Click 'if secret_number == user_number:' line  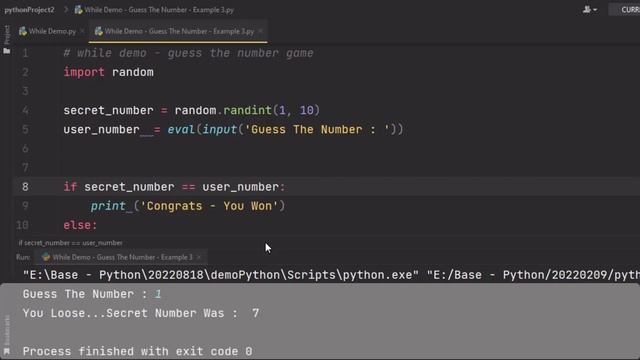[x=174, y=187]
